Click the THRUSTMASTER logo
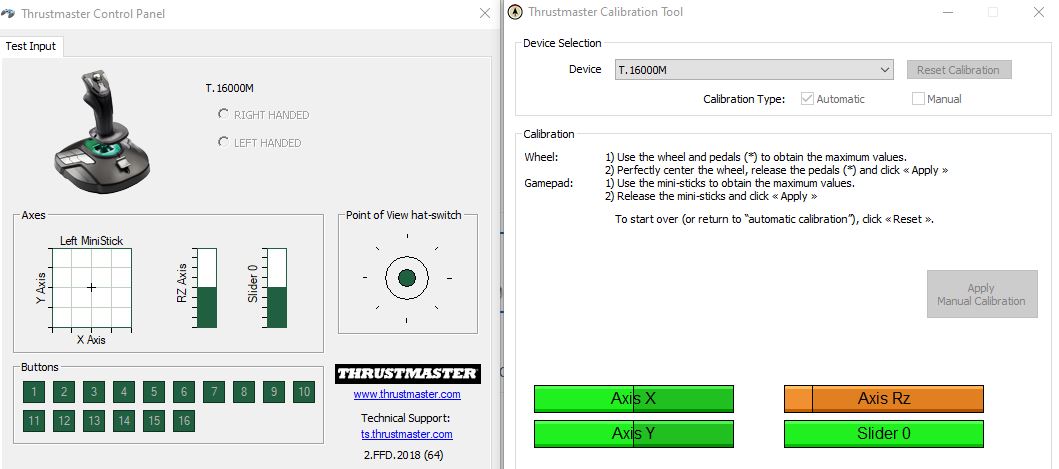Viewport: 1059px width, 469px height. tap(407, 374)
